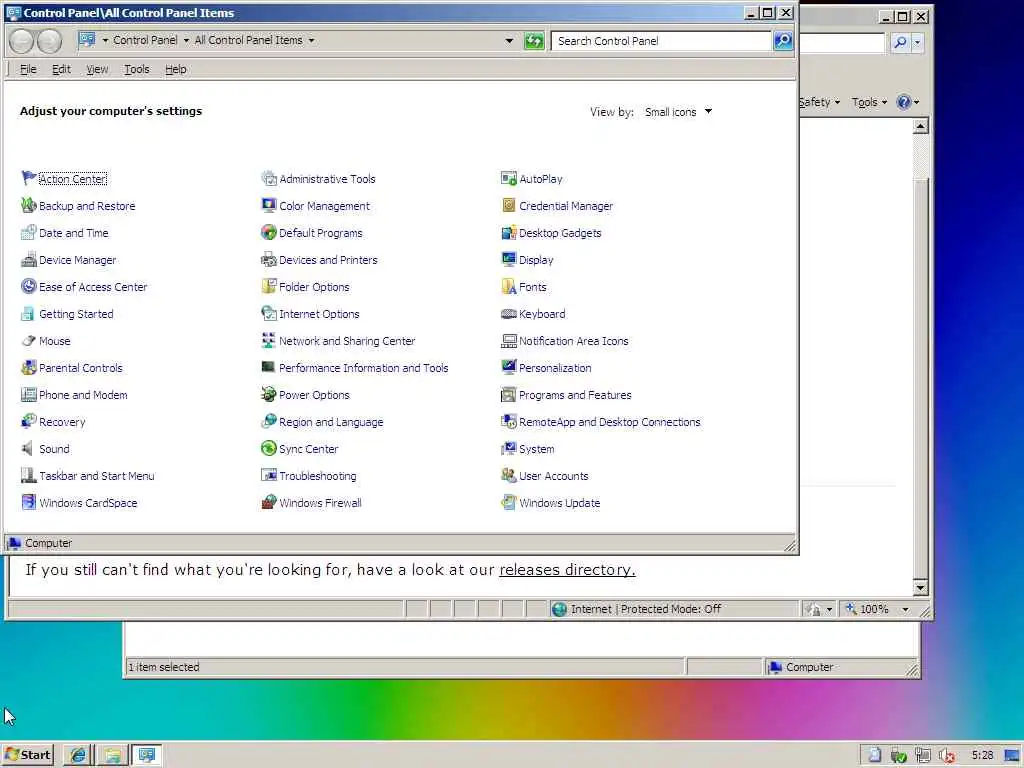Open the Tools dropdown in Internet Explorer
The image size is (1024, 768).
click(869, 102)
